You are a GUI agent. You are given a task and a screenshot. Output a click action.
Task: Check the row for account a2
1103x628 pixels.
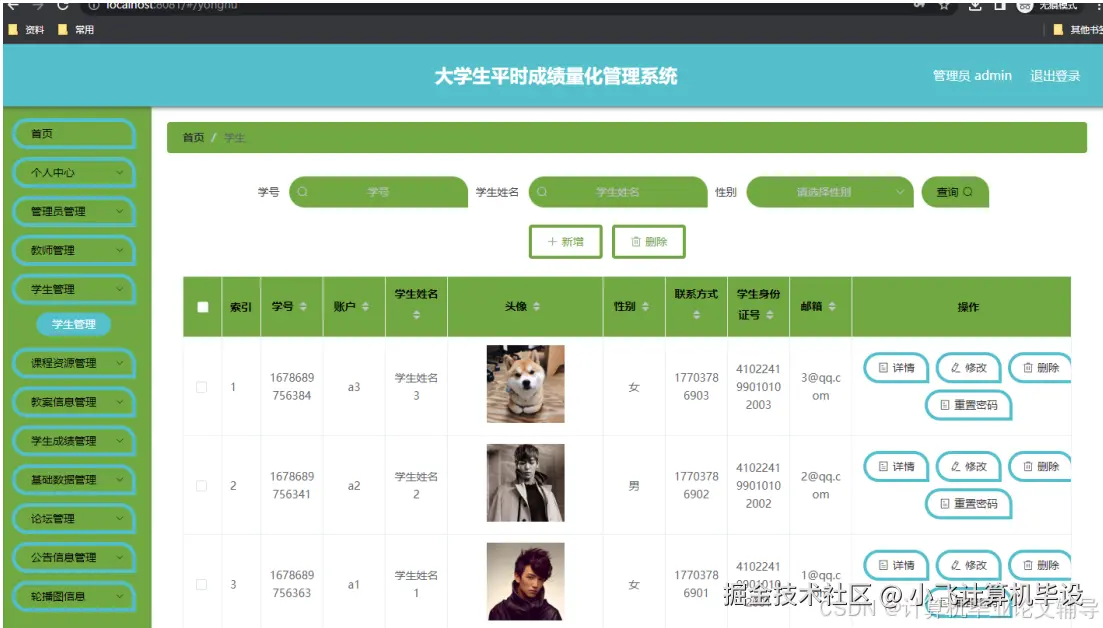point(202,486)
